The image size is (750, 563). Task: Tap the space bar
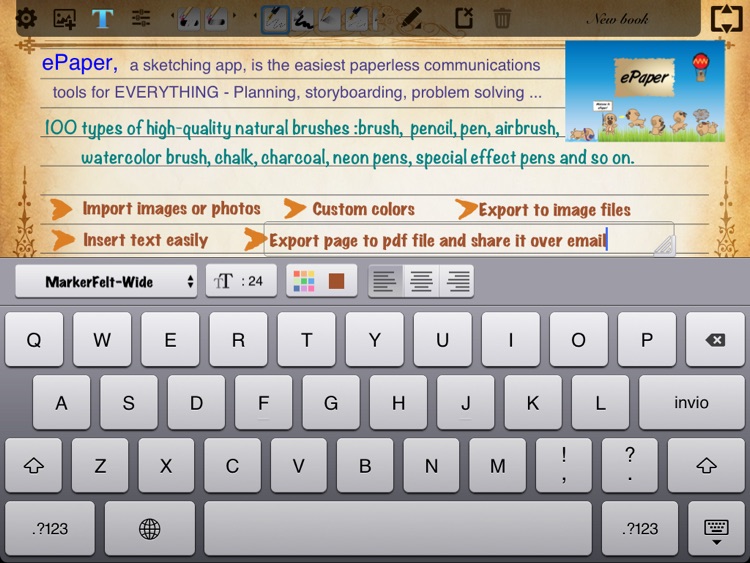[x=398, y=529]
